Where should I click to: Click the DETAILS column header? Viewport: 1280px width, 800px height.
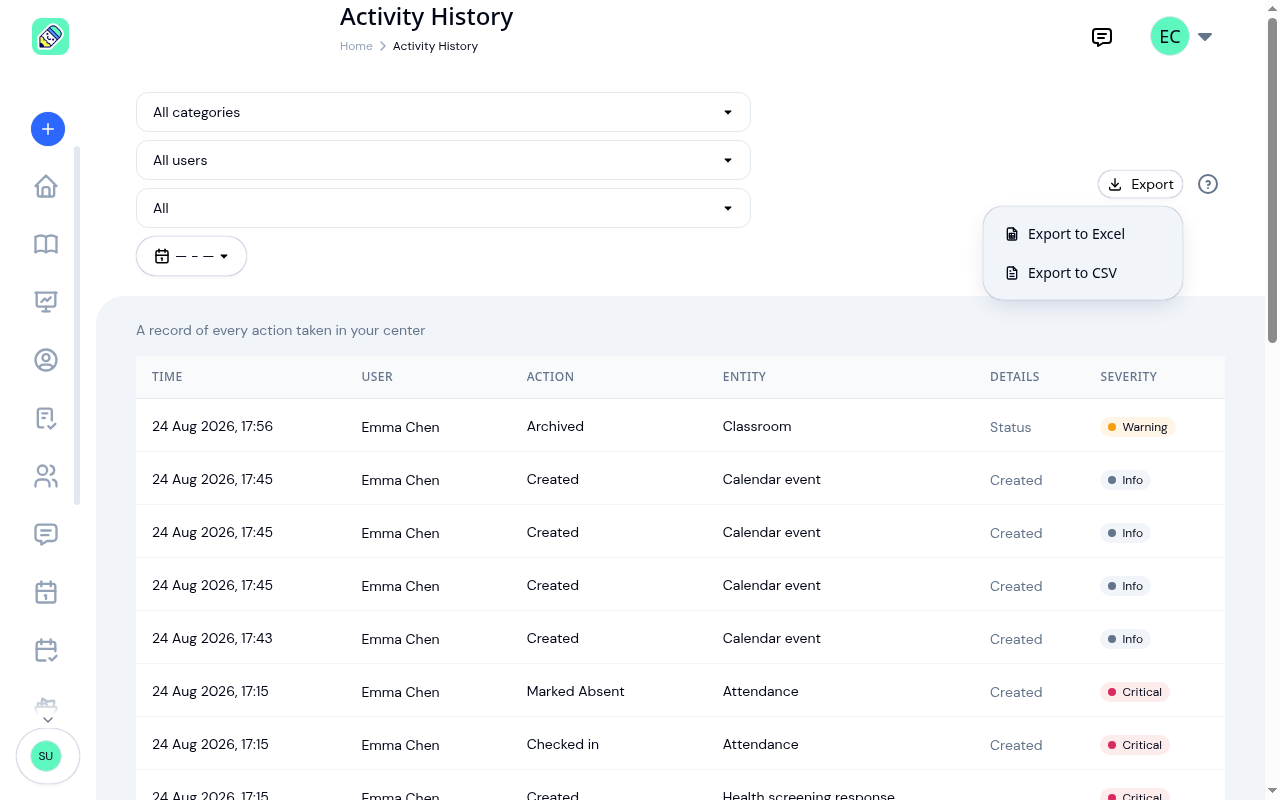[1014, 377]
